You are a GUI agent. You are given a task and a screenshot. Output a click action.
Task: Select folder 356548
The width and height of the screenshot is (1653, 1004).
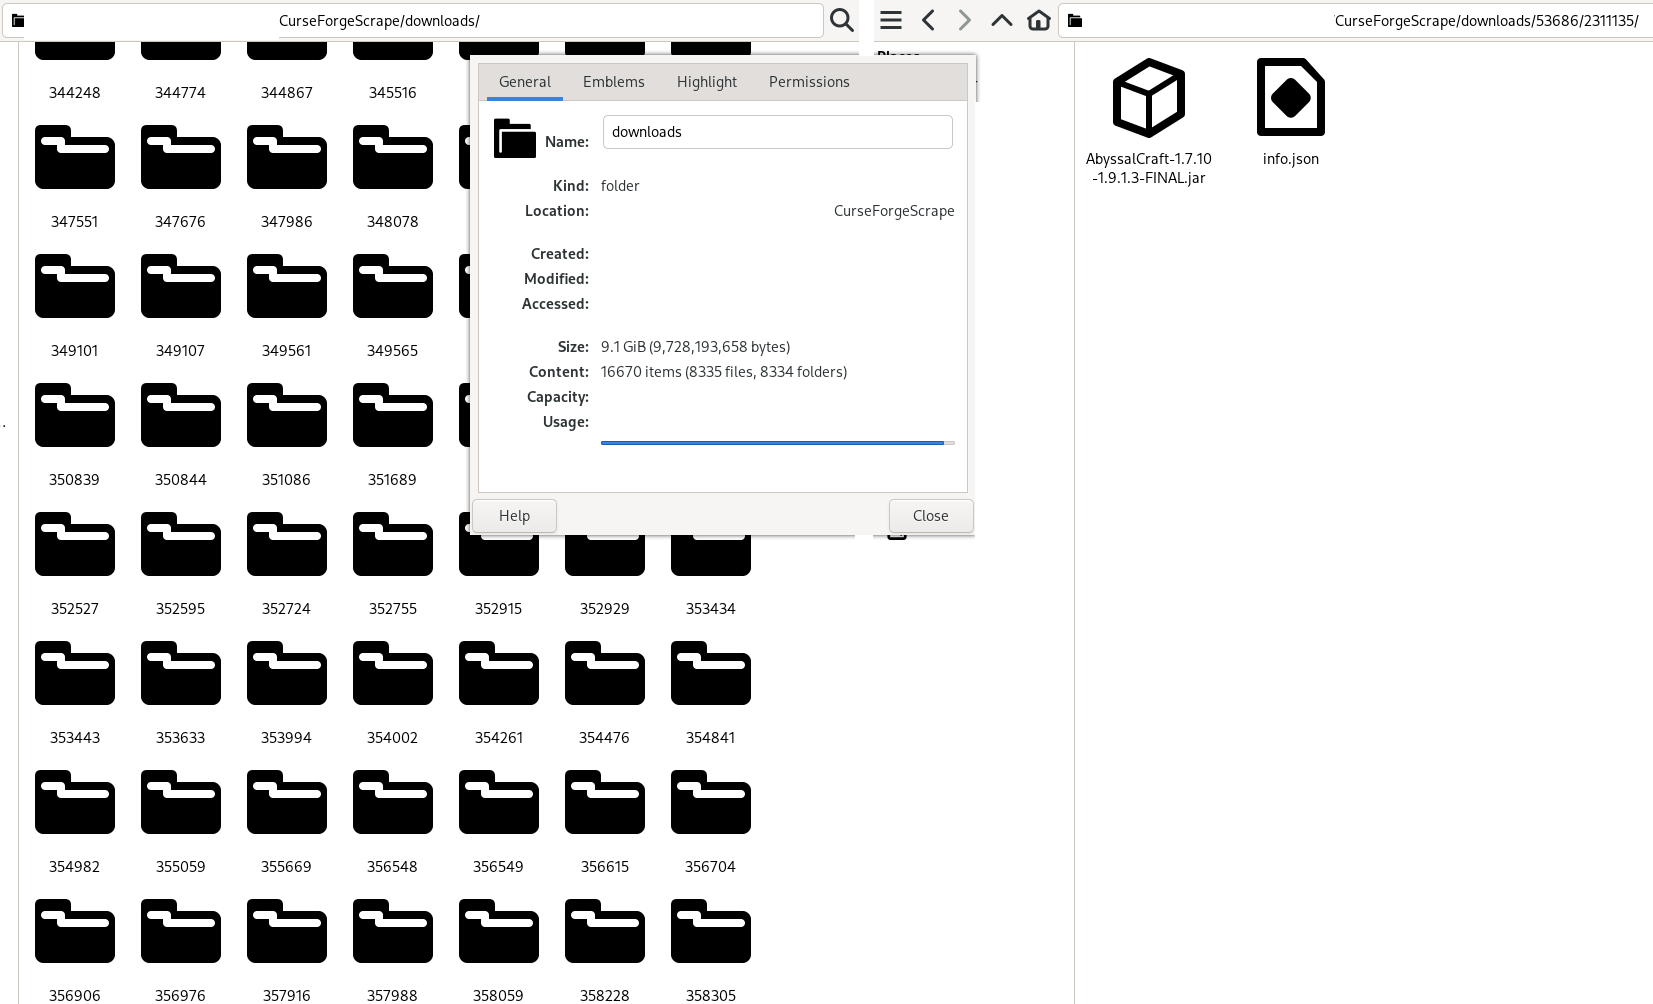[x=393, y=802]
